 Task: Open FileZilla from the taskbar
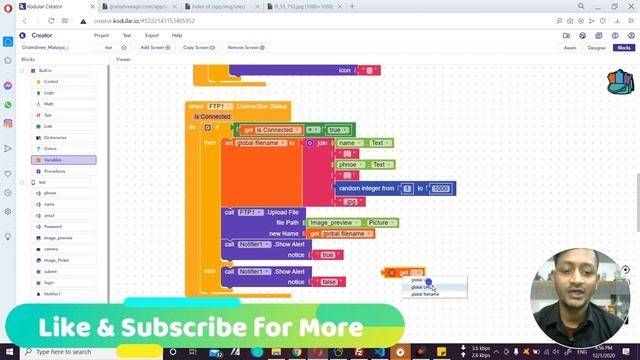coord(359,352)
